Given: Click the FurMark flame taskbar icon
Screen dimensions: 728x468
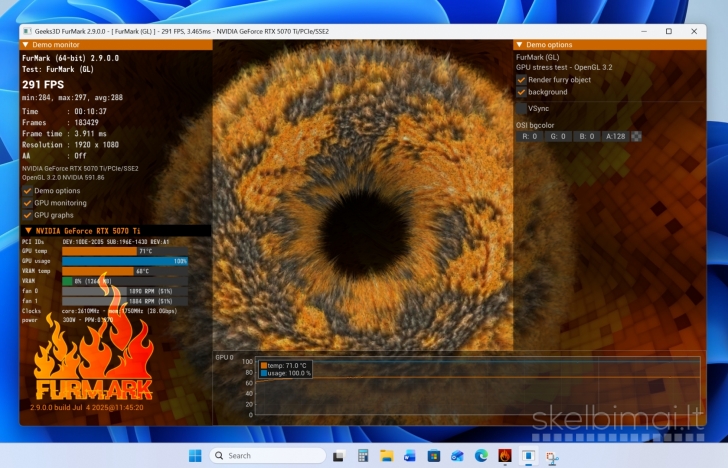Looking at the screenshot, I should coord(506,455).
